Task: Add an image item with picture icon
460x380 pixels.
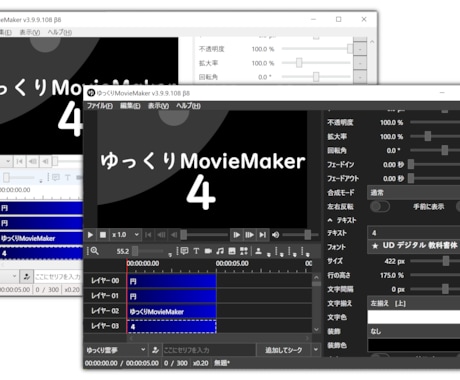Action: (232, 251)
